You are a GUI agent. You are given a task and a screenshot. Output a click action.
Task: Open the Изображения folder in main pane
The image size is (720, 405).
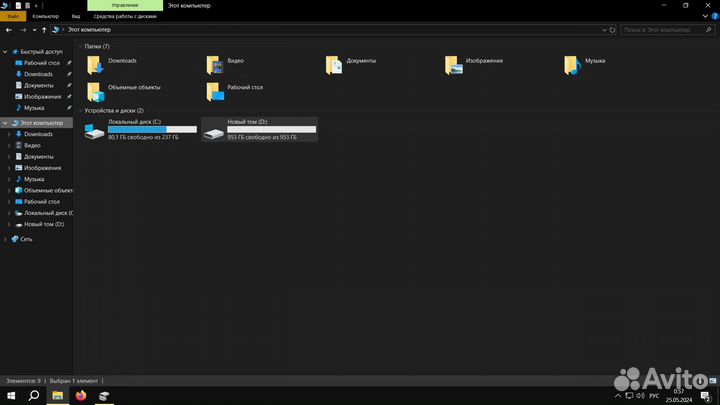pos(454,65)
